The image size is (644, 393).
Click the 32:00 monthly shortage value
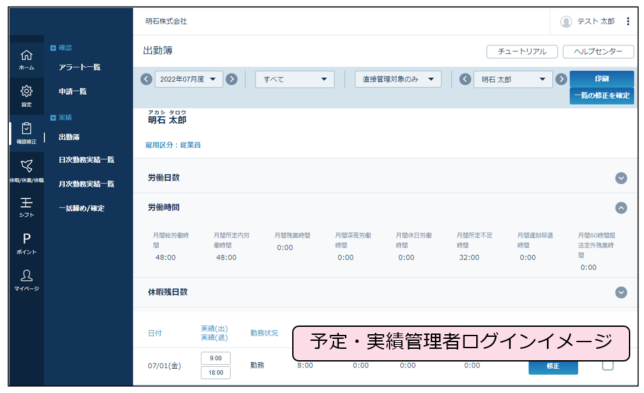pyautogui.click(x=469, y=257)
